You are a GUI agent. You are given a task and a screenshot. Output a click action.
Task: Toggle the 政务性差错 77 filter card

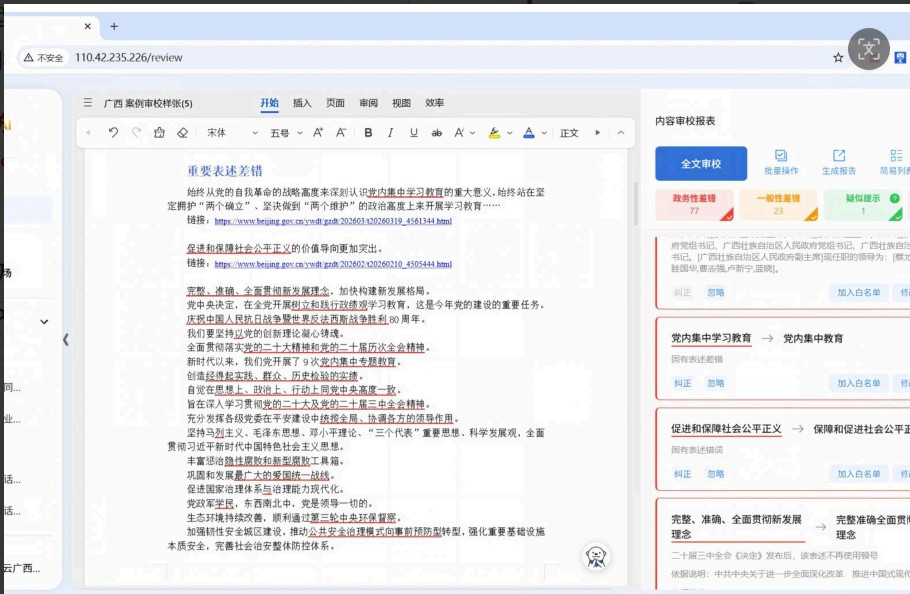tap(694, 205)
